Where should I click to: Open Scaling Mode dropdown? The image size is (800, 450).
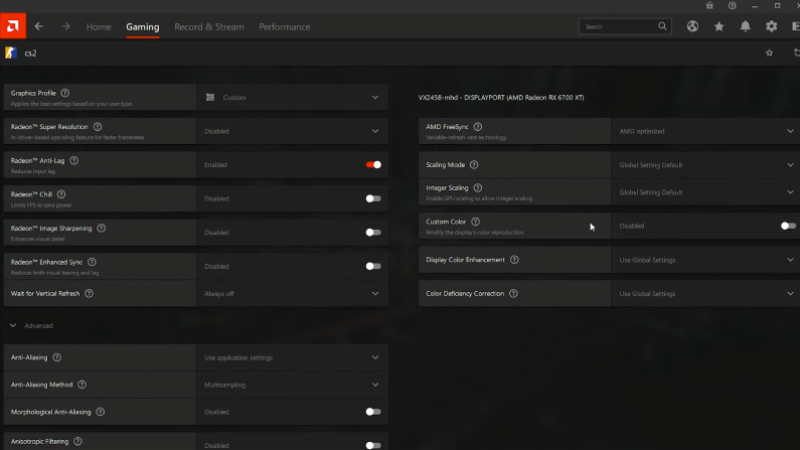pyautogui.click(x=706, y=165)
